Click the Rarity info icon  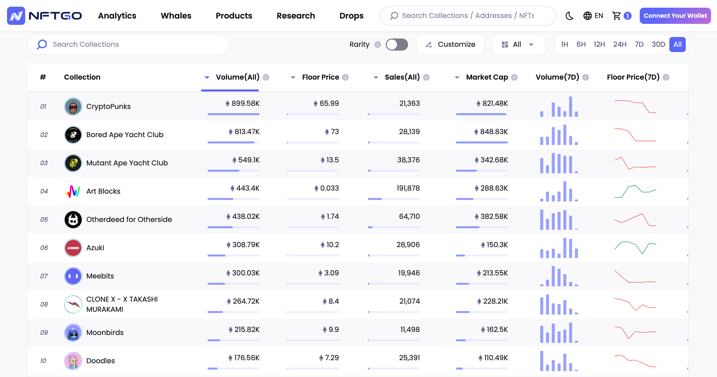tap(378, 44)
